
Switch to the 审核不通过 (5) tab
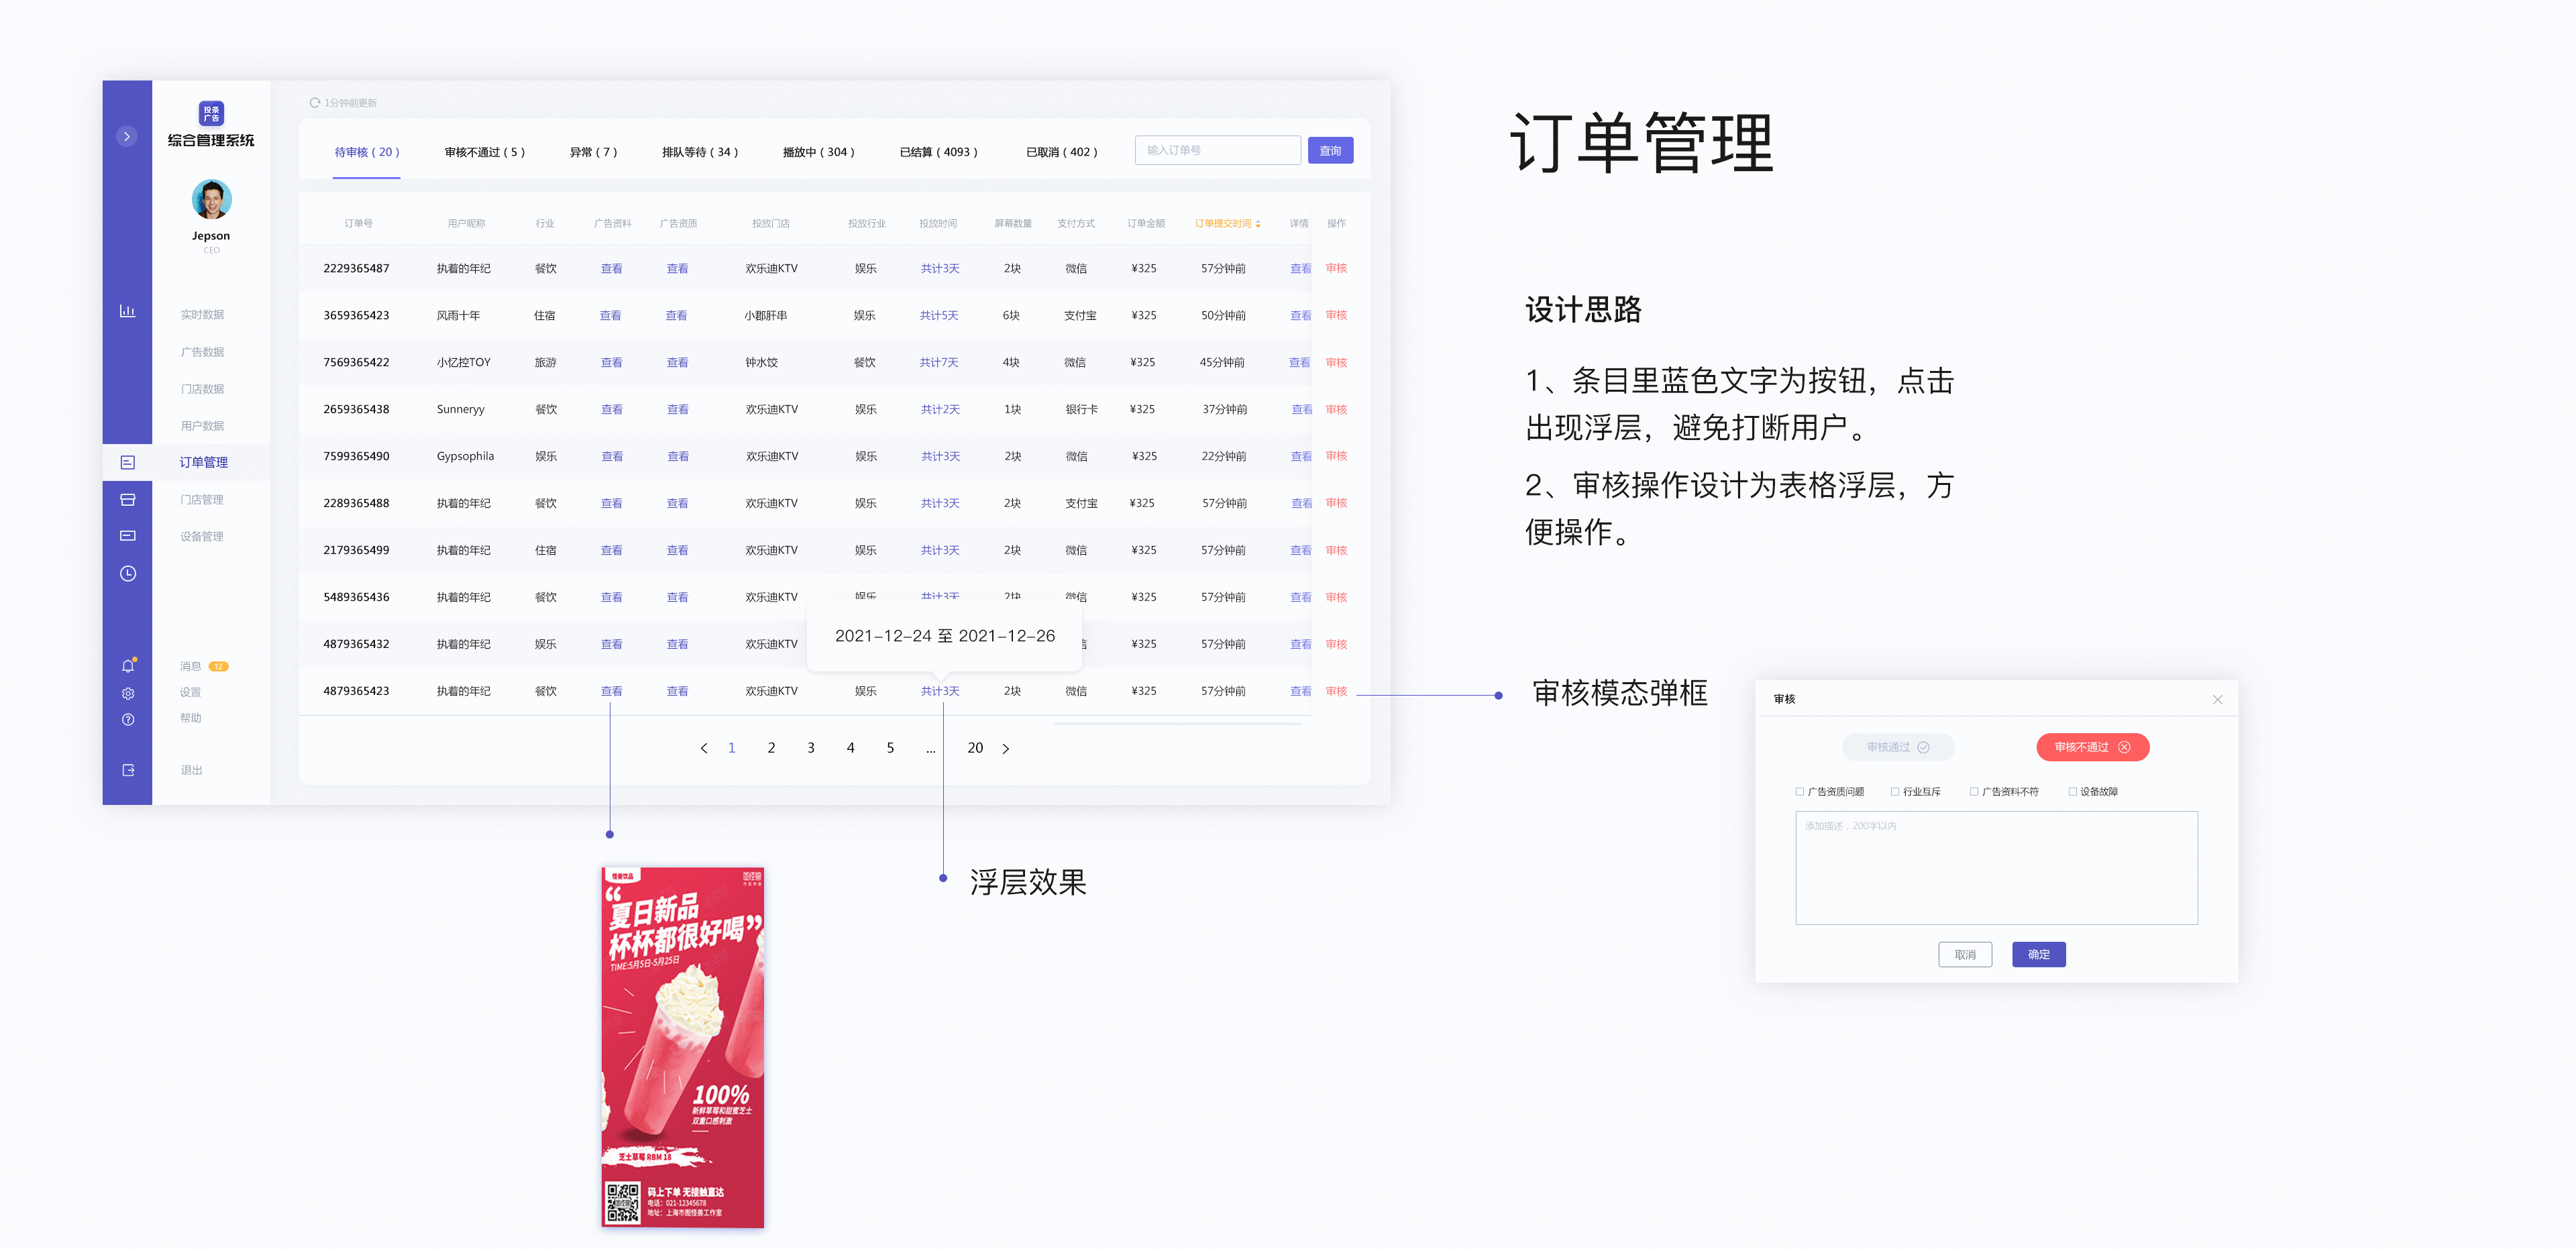(x=485, y=152)
